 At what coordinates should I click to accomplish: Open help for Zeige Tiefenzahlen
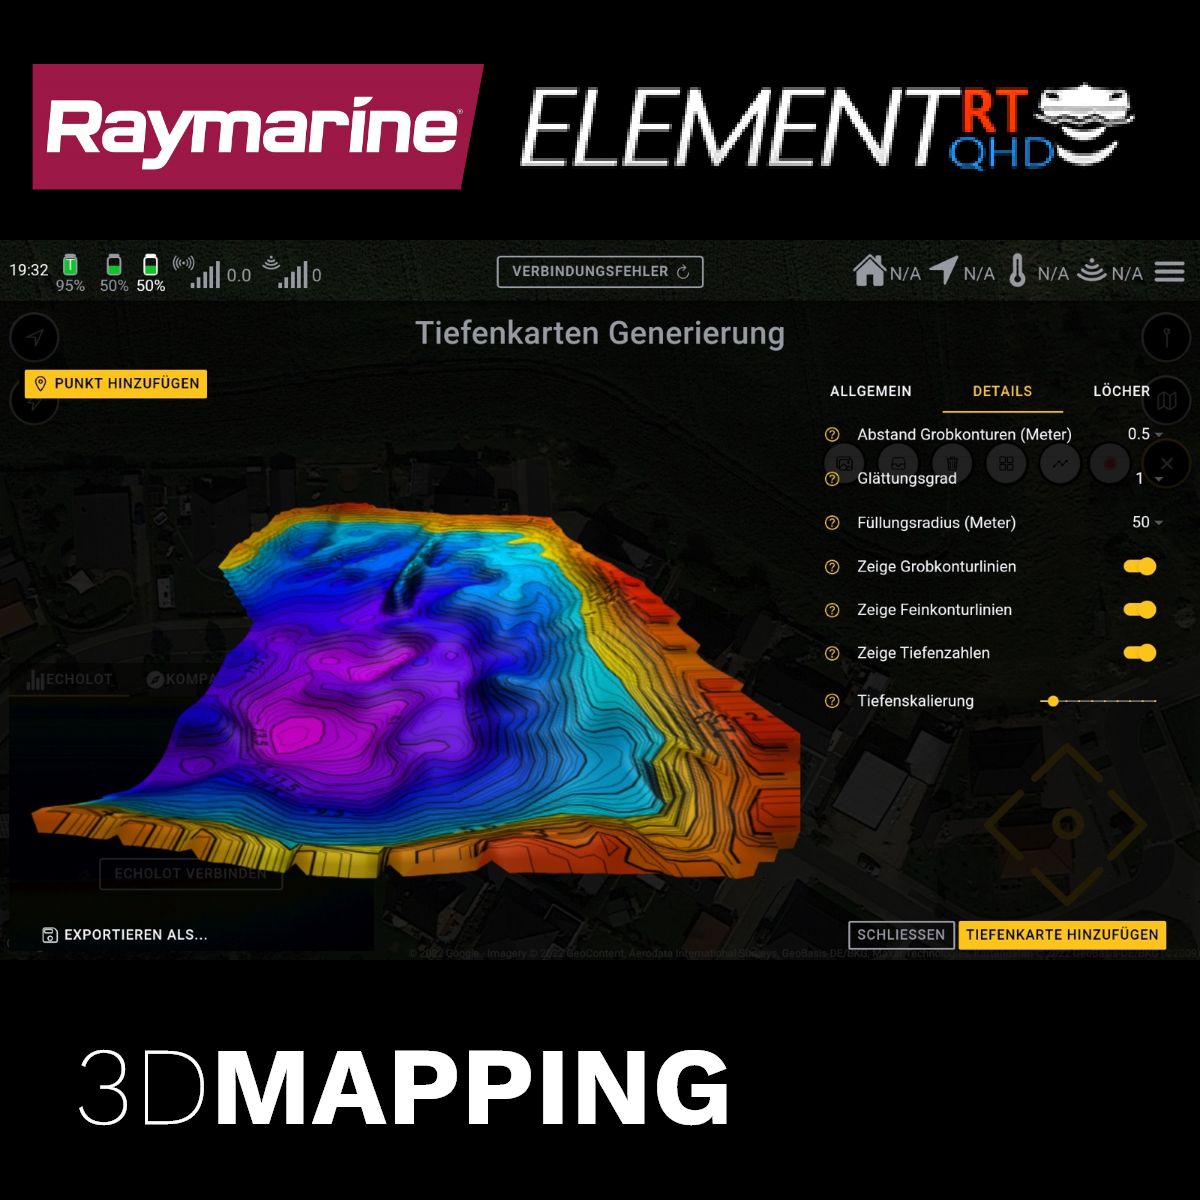pos(832,653)
